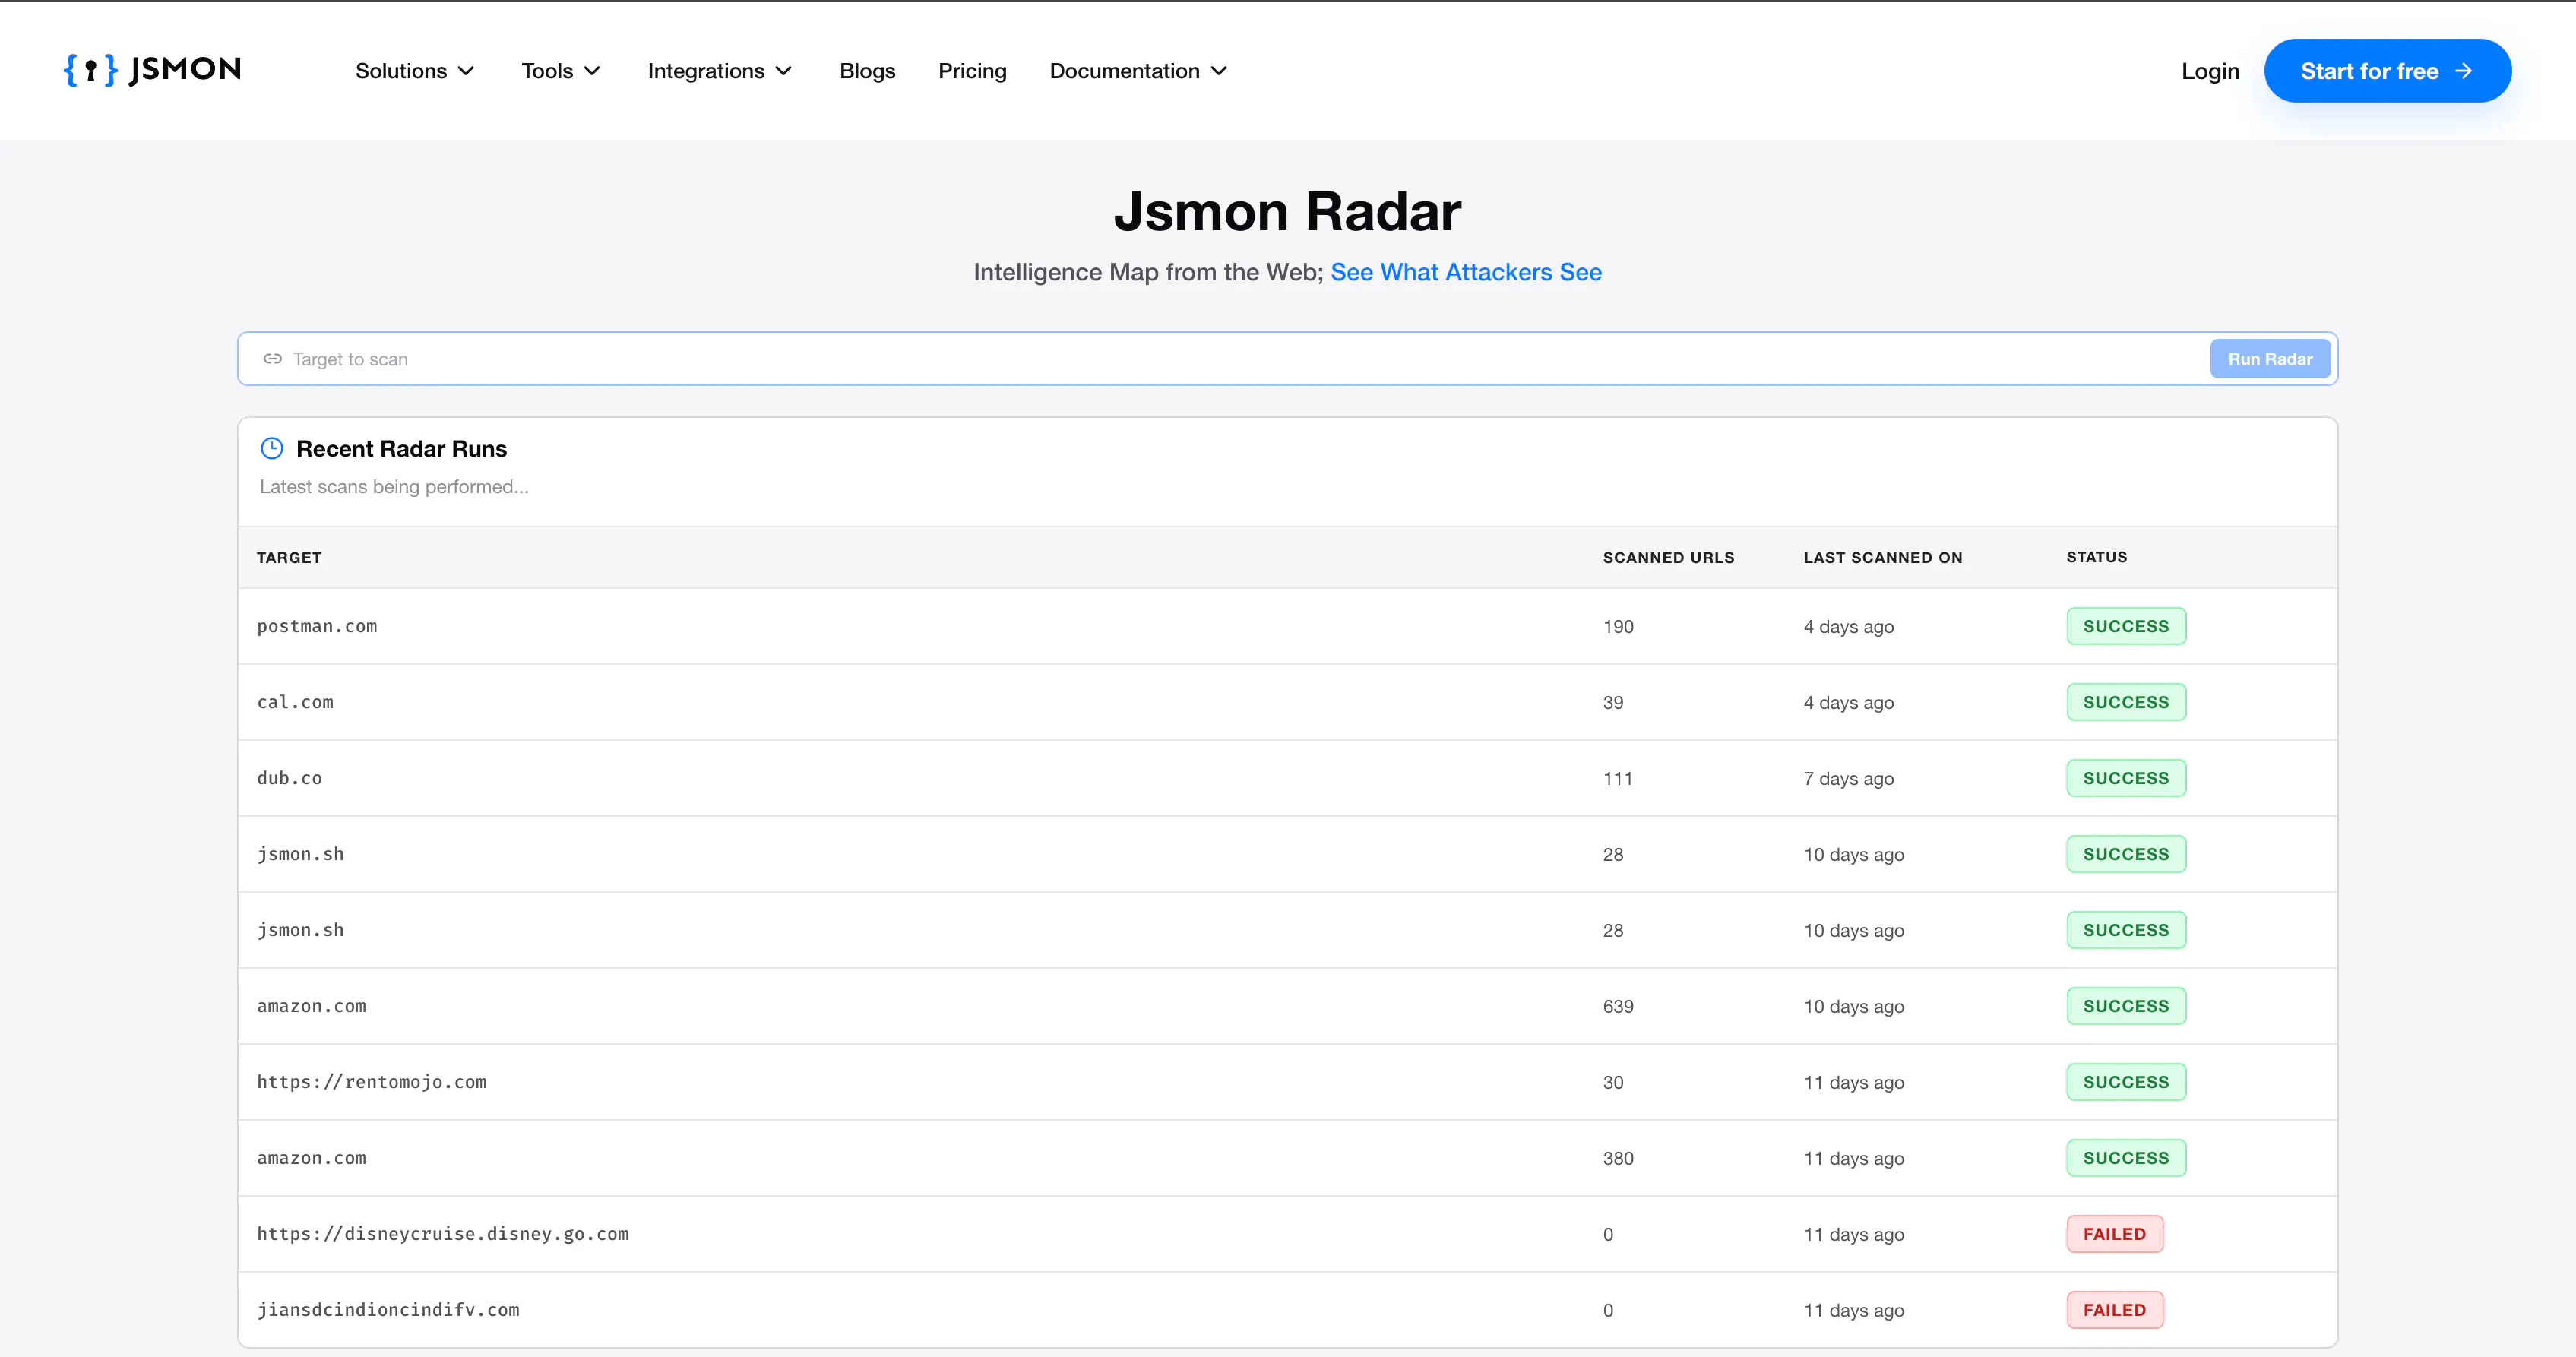
Task: Click the SUCCESS badge for postman.com
Action: [x=2126, y=626]
